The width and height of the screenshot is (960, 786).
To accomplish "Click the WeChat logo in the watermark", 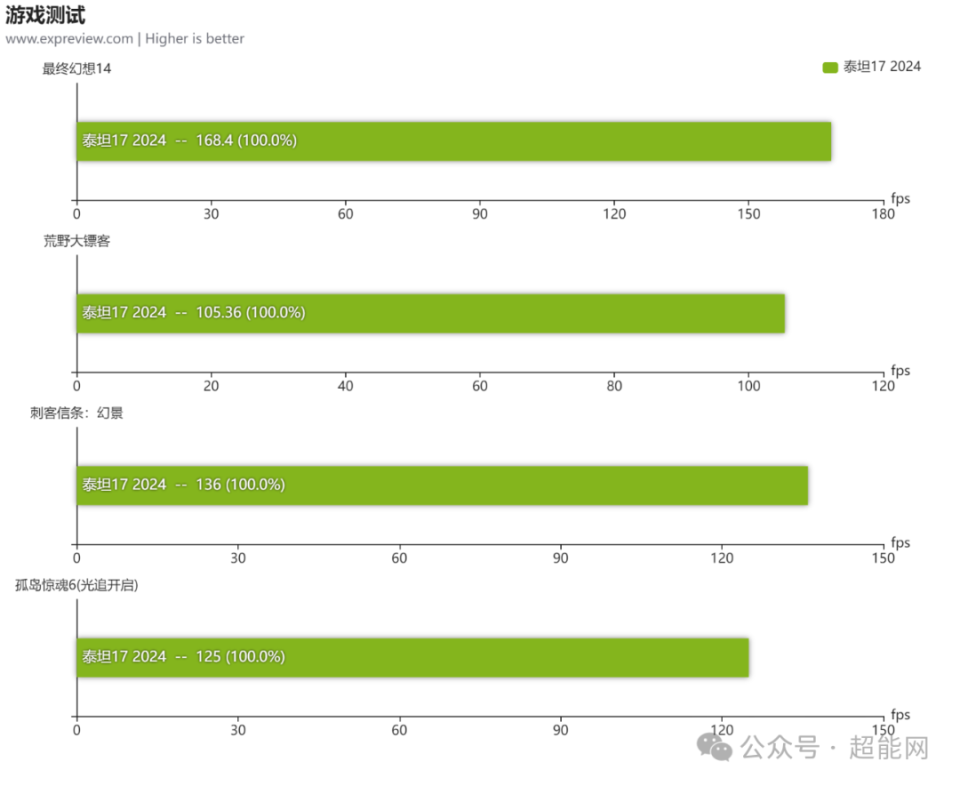I will pos(715,746).
